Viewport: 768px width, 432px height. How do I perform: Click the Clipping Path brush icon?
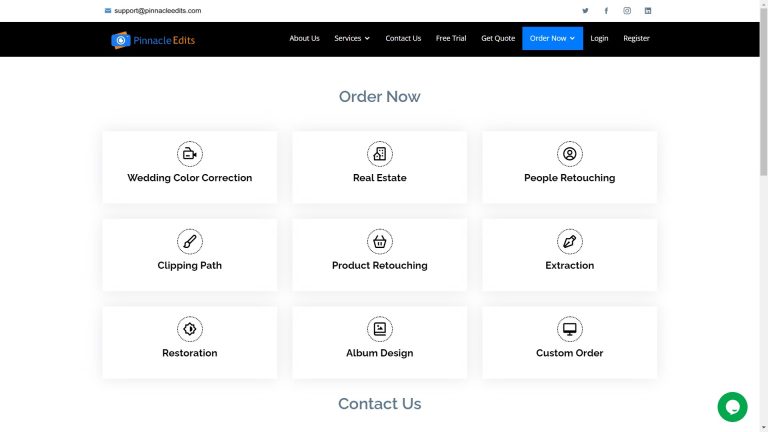click(x=189, y=241)
